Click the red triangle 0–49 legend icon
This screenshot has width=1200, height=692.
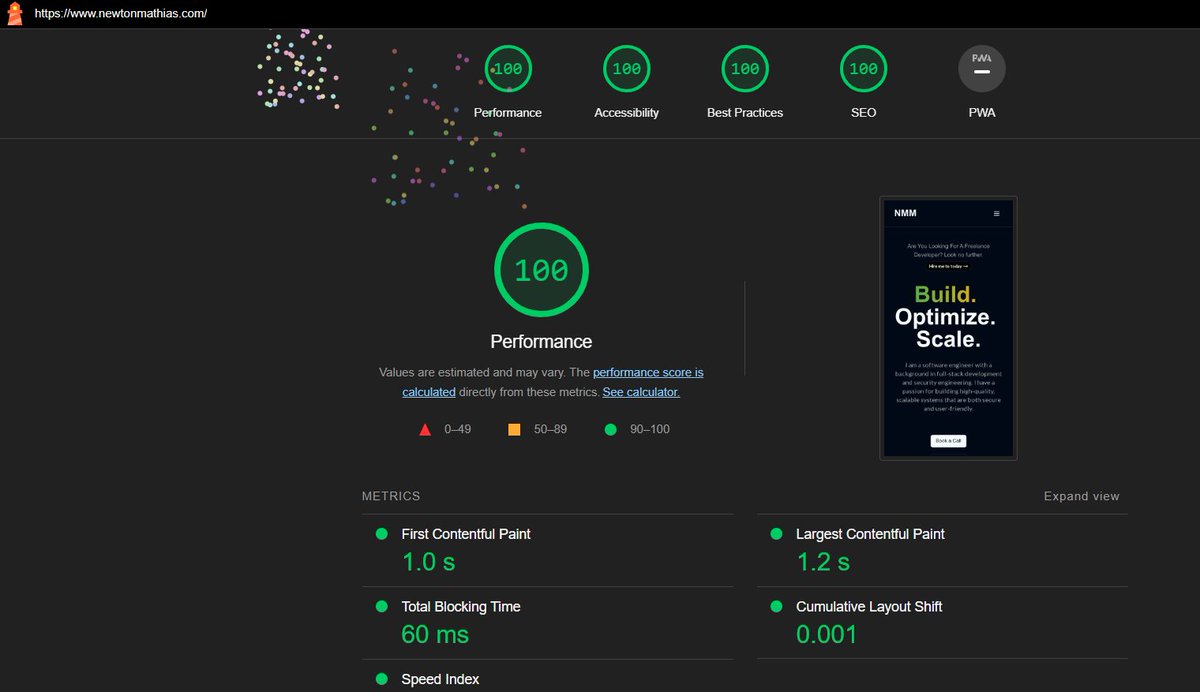[425, 430]
